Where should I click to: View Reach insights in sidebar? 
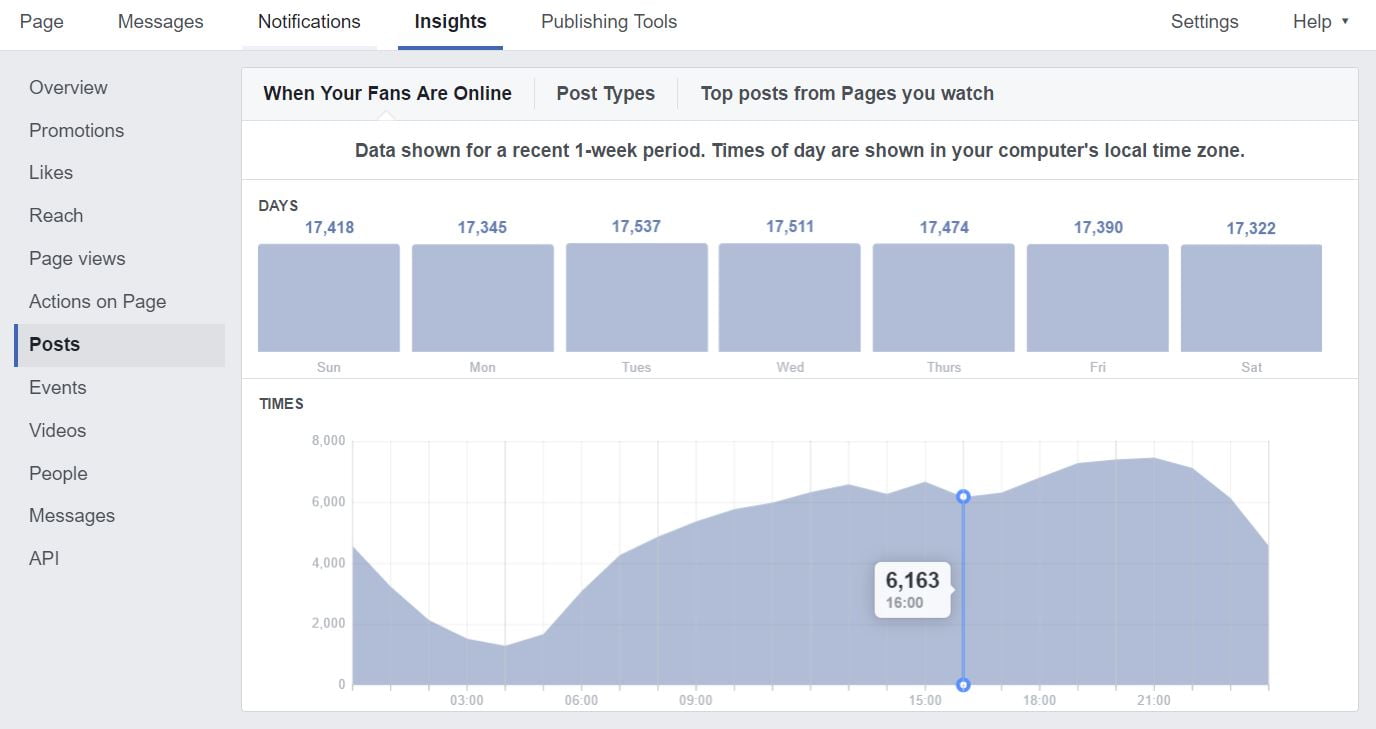[56, 216]
